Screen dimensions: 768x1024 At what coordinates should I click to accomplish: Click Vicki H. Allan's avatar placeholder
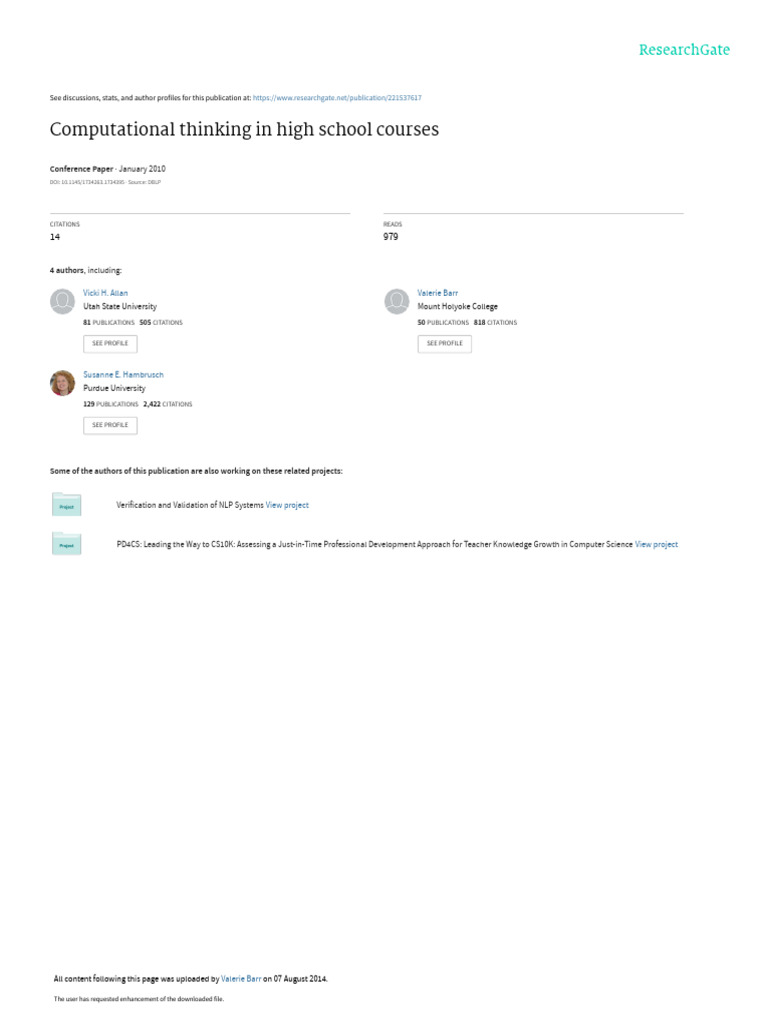(x=62, y=302)
